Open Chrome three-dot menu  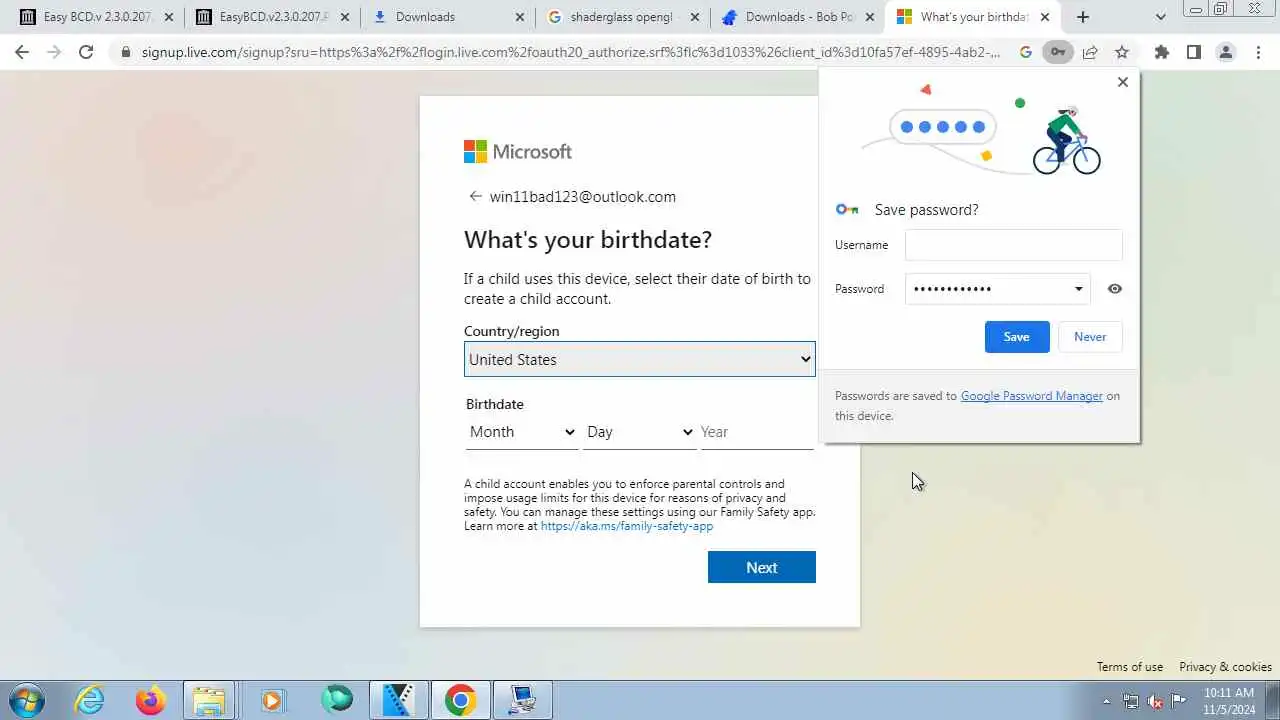(x=1258, y=52)
